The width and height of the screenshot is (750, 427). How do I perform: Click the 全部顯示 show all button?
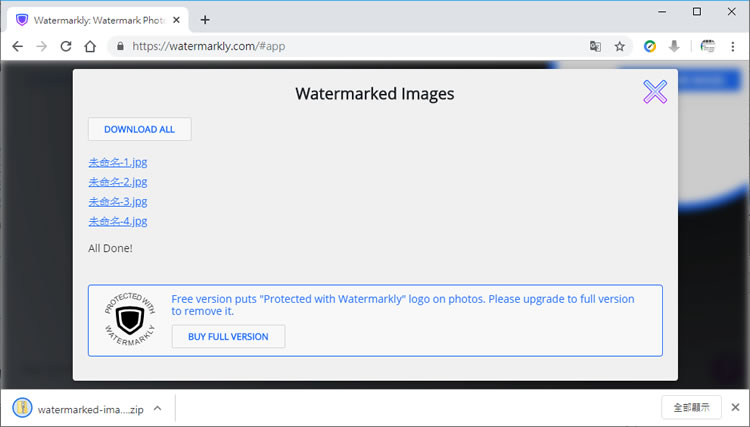[691, 407]
